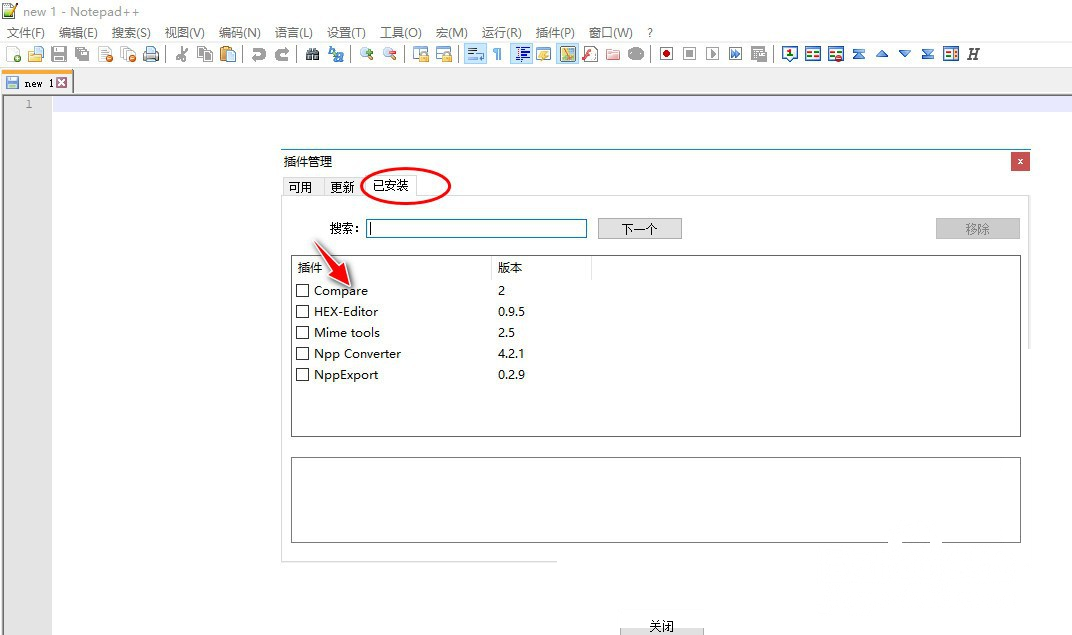1072x635 pixels.
Task: Click the Start Recording macro icon
Action: (666, 54)
